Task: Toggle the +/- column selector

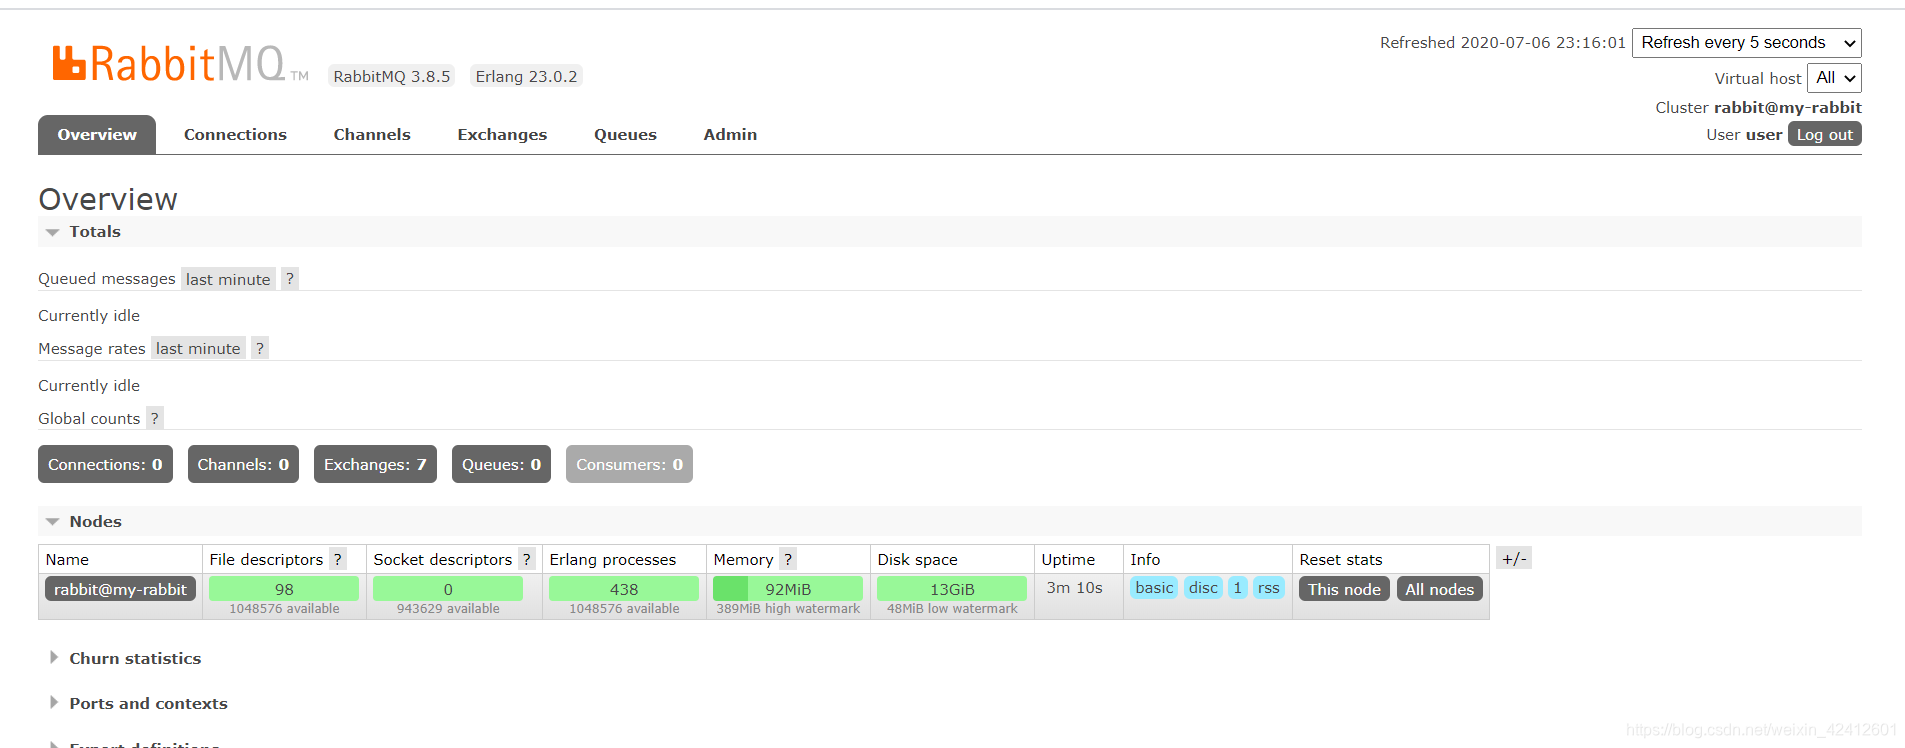Action: [1514, 558]
